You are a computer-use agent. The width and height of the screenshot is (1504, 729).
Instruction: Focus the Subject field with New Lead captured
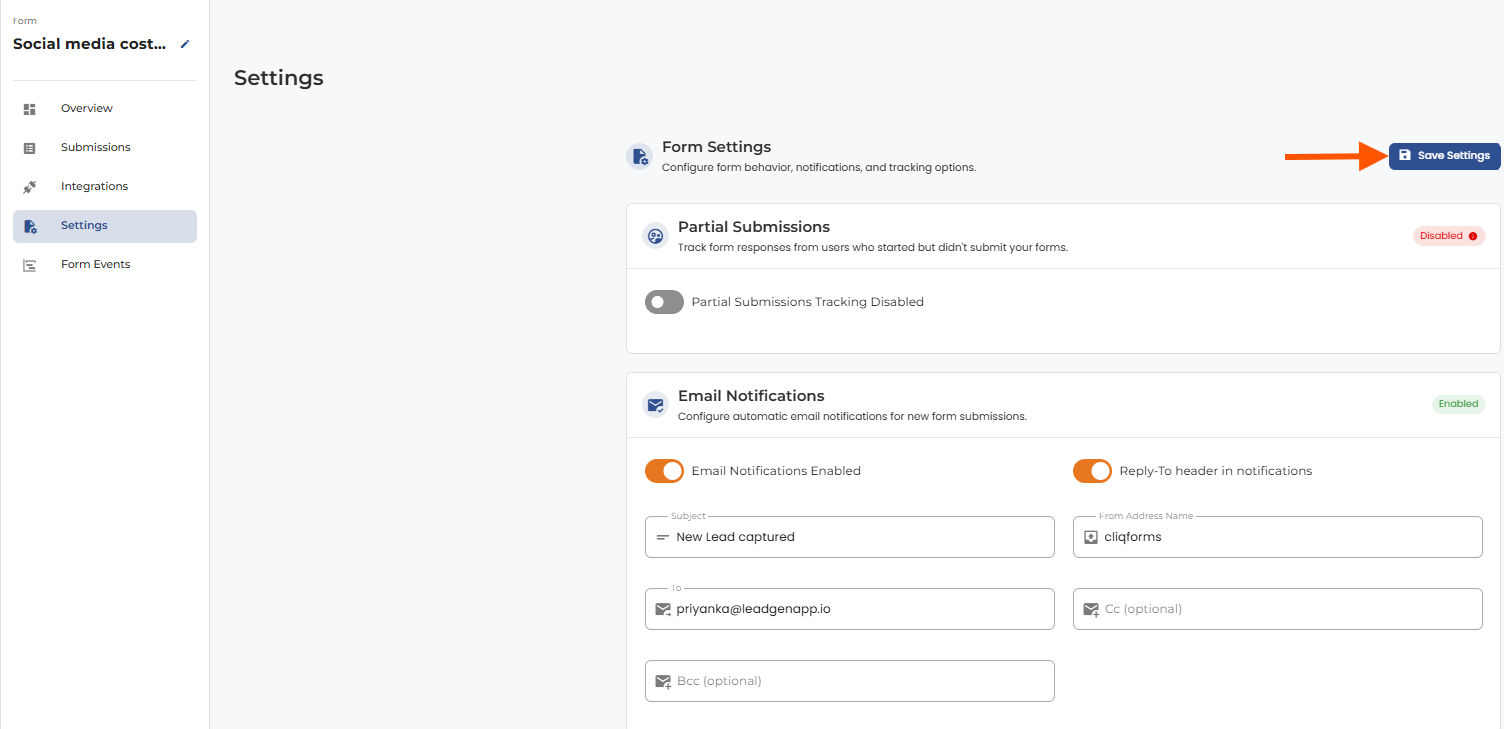(850, 537)
